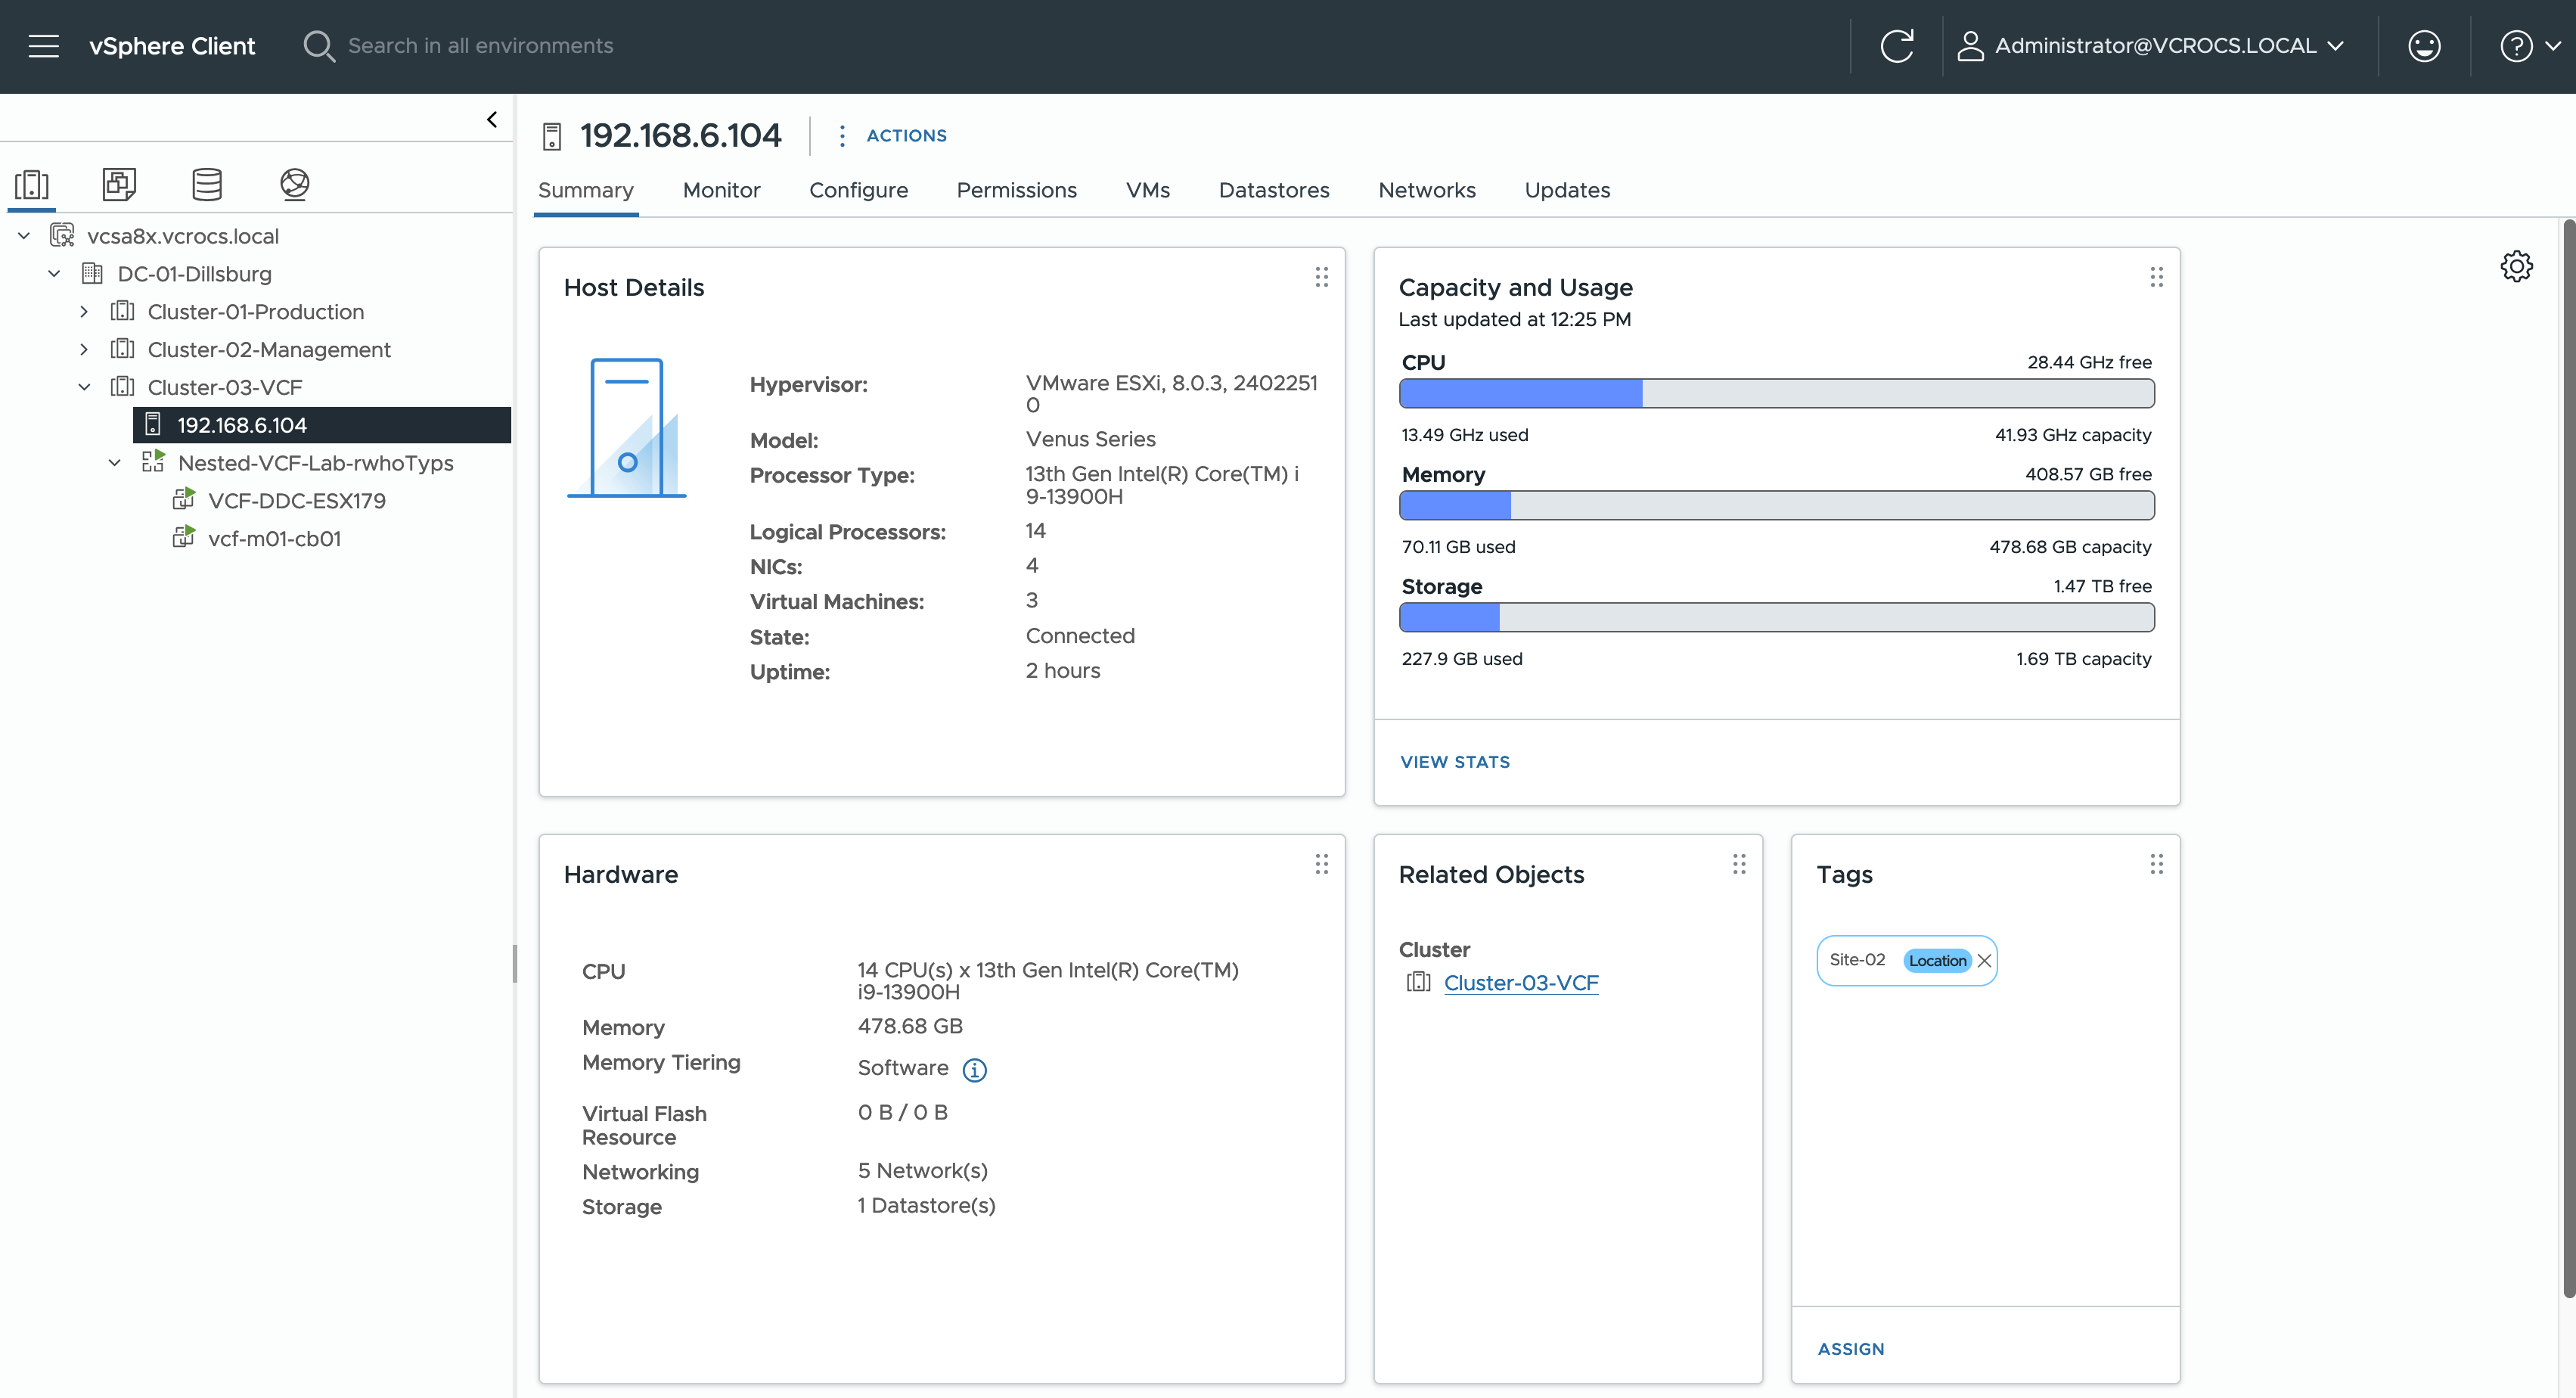Collapse the Nested-VCF-Lab-rwhoTyps vApp
This screenshot has width=2576, height=1398.
coord(115,463)
